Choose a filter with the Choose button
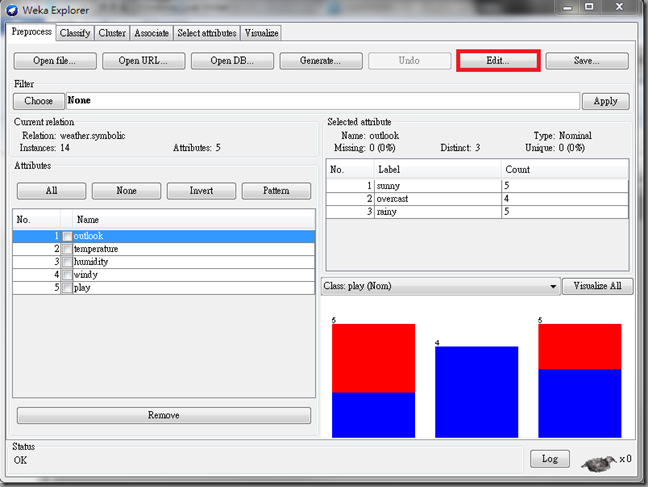 pyautogui.click(x=38, y=101)
